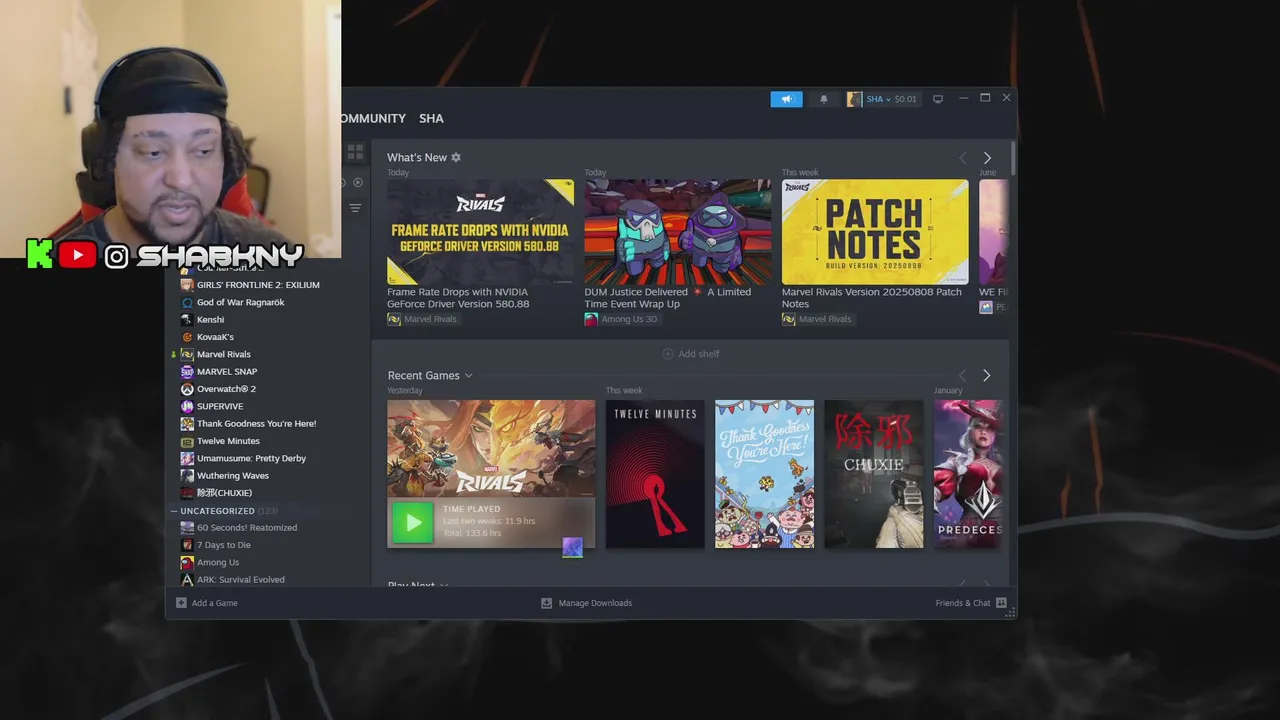Image resolution: width=1280 pixels, height=720 pixels.
Task: Select GIRLS' FRONTLINE 2: EXILIUM in list
Action: coord(258,285)
